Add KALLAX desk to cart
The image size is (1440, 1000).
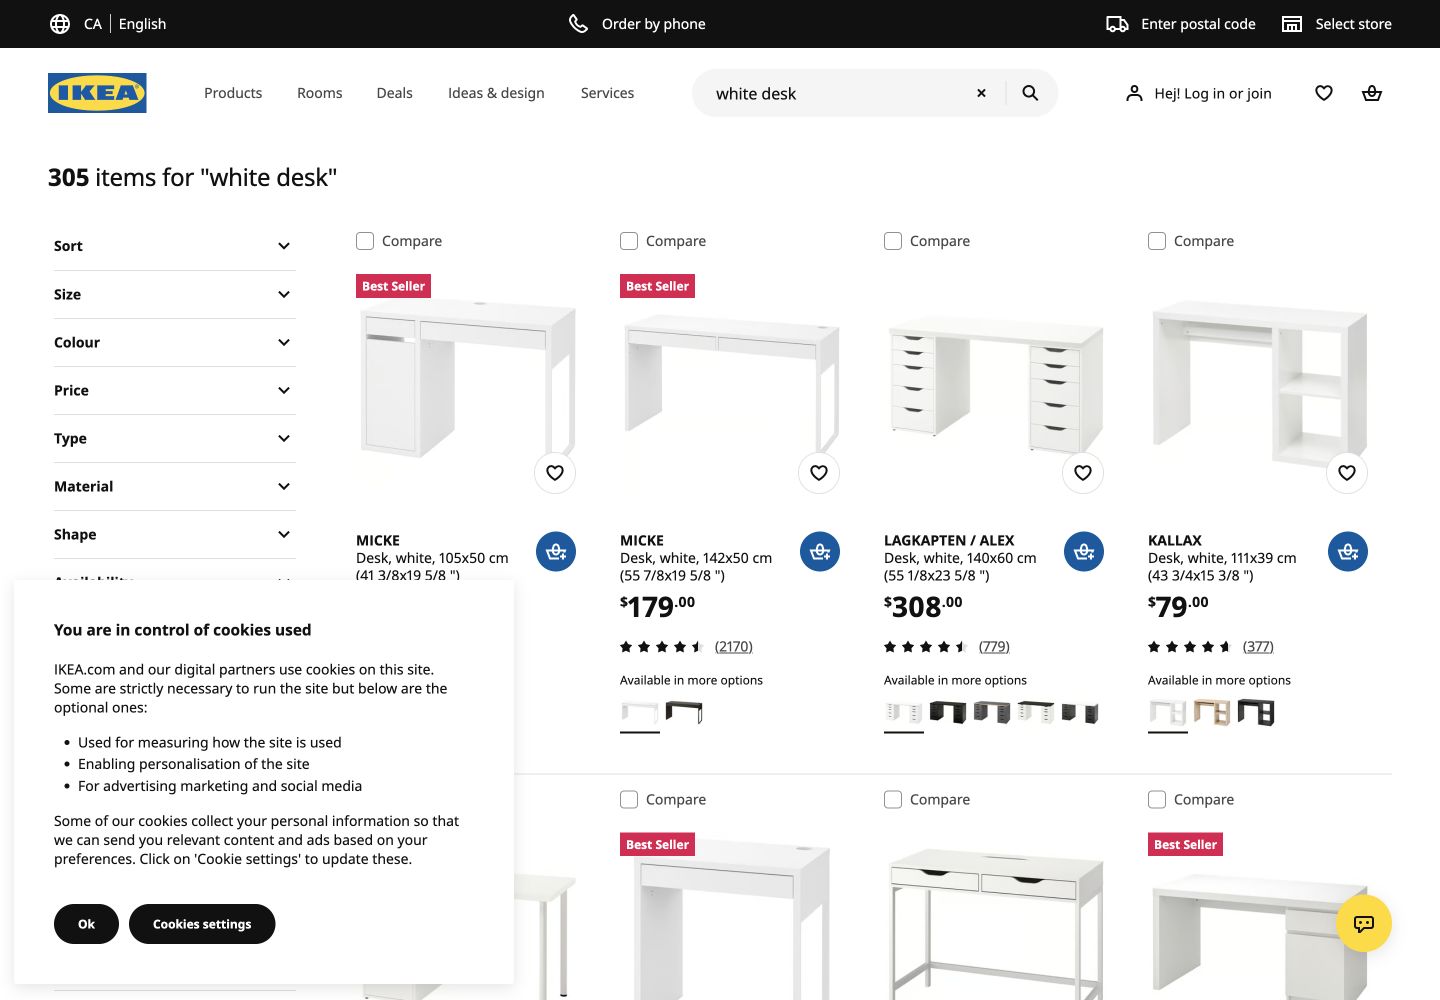point(1348,551)
